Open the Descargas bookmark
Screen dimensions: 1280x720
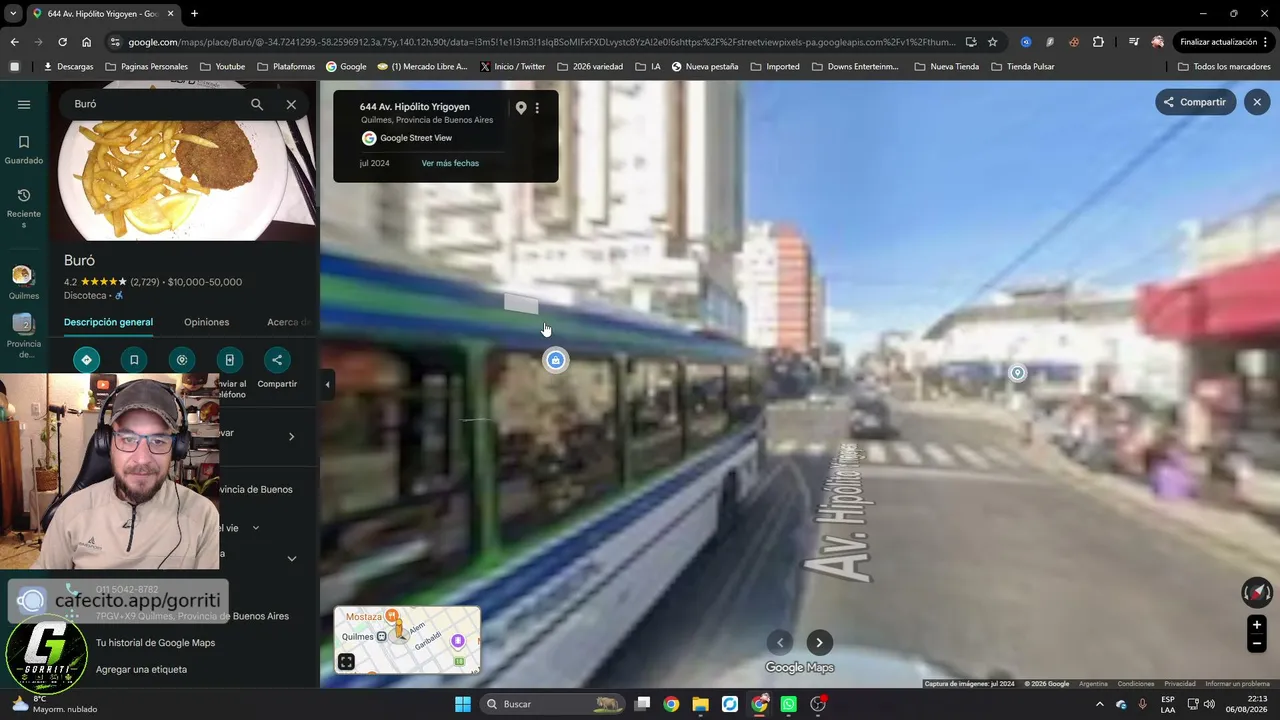click(68, 67)
